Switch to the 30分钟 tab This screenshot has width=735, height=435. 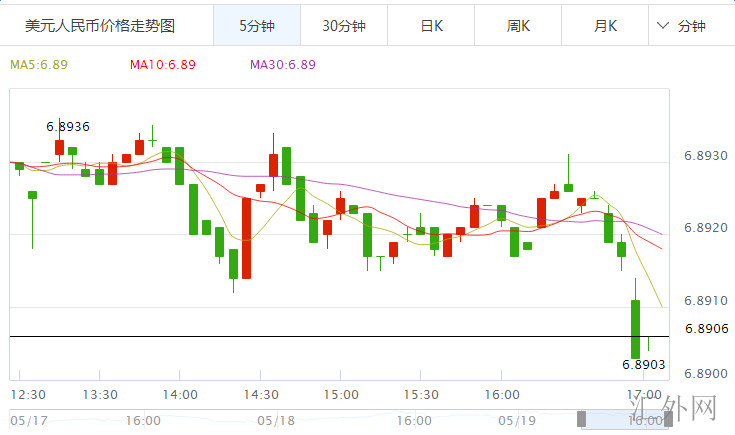[343, 26]
